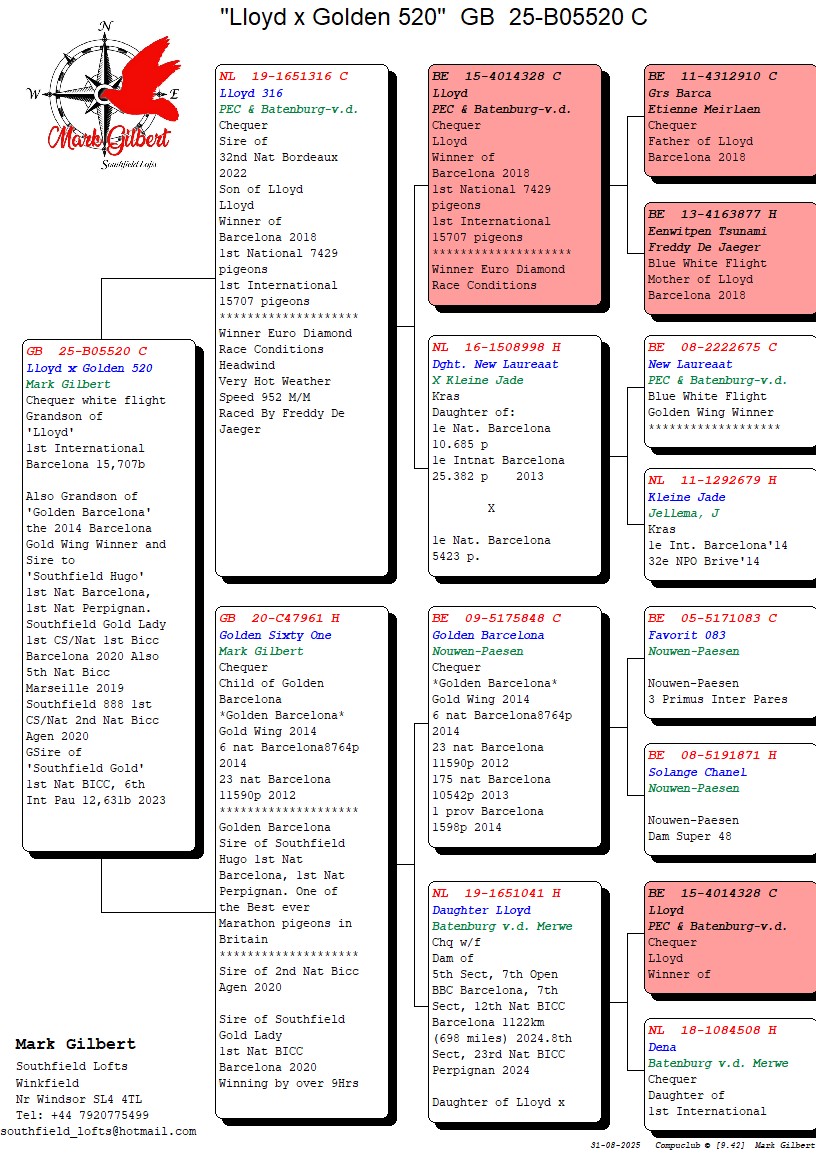The height and width of the screenshot is (1172, 816).
Task: Select the Dght. New Laureaat name
Action: tap(495, 364)
